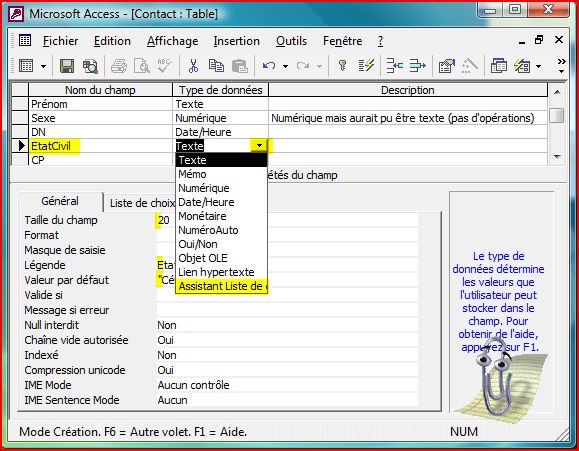Click the Primary Key icon

tap(343, 66)
